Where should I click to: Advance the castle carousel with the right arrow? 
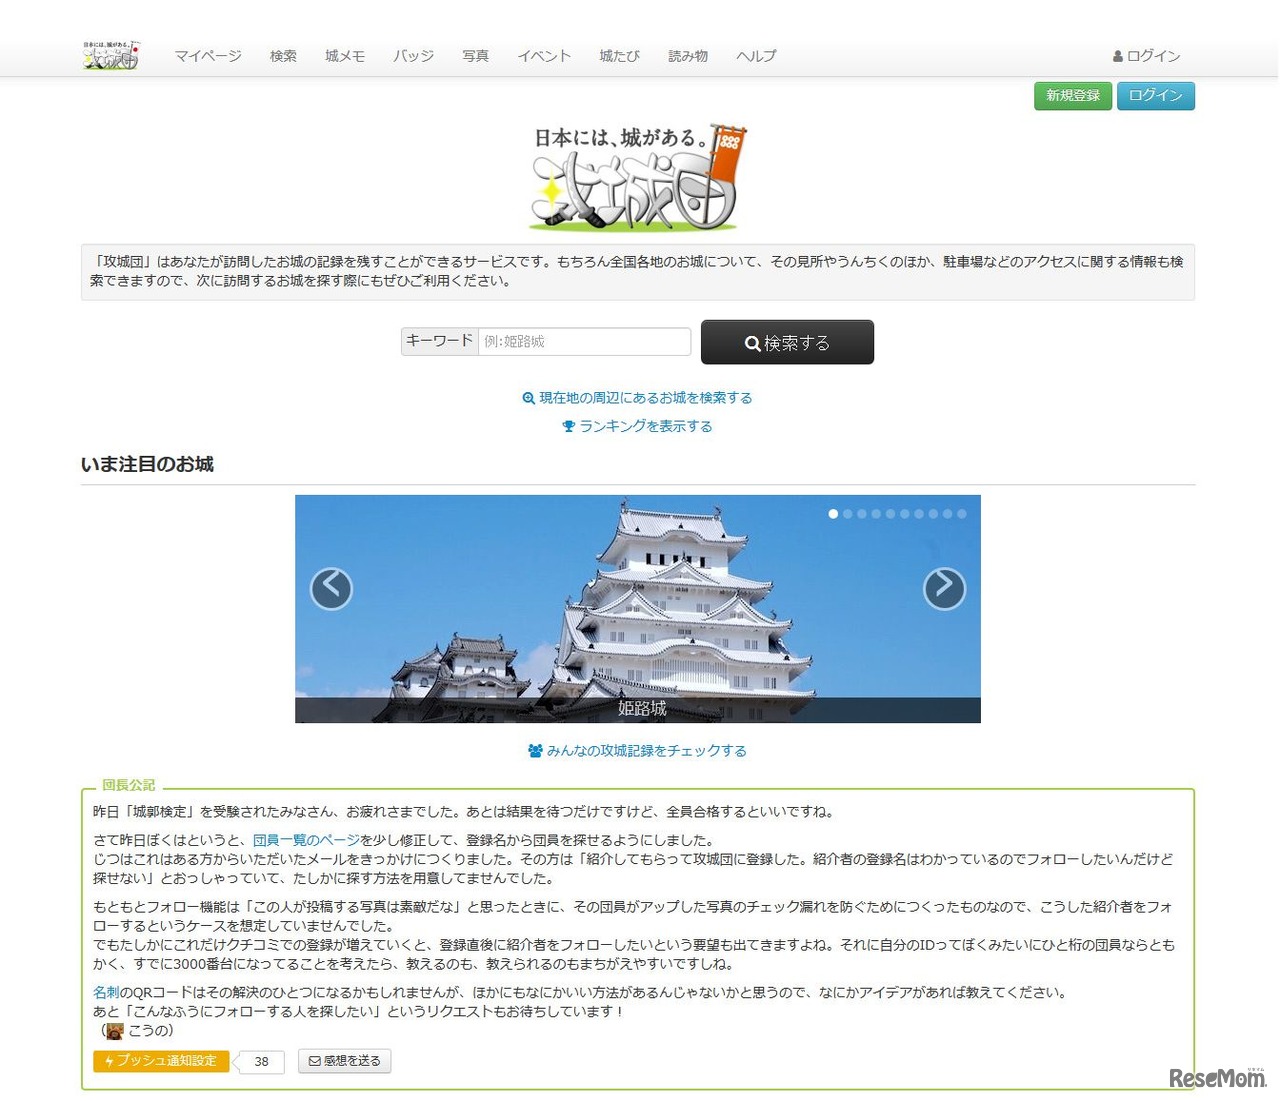tap(943, 589)
